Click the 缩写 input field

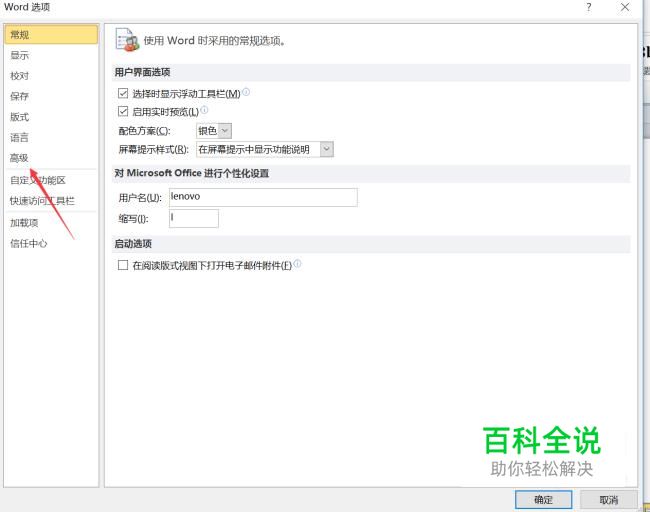coord(194,218)
